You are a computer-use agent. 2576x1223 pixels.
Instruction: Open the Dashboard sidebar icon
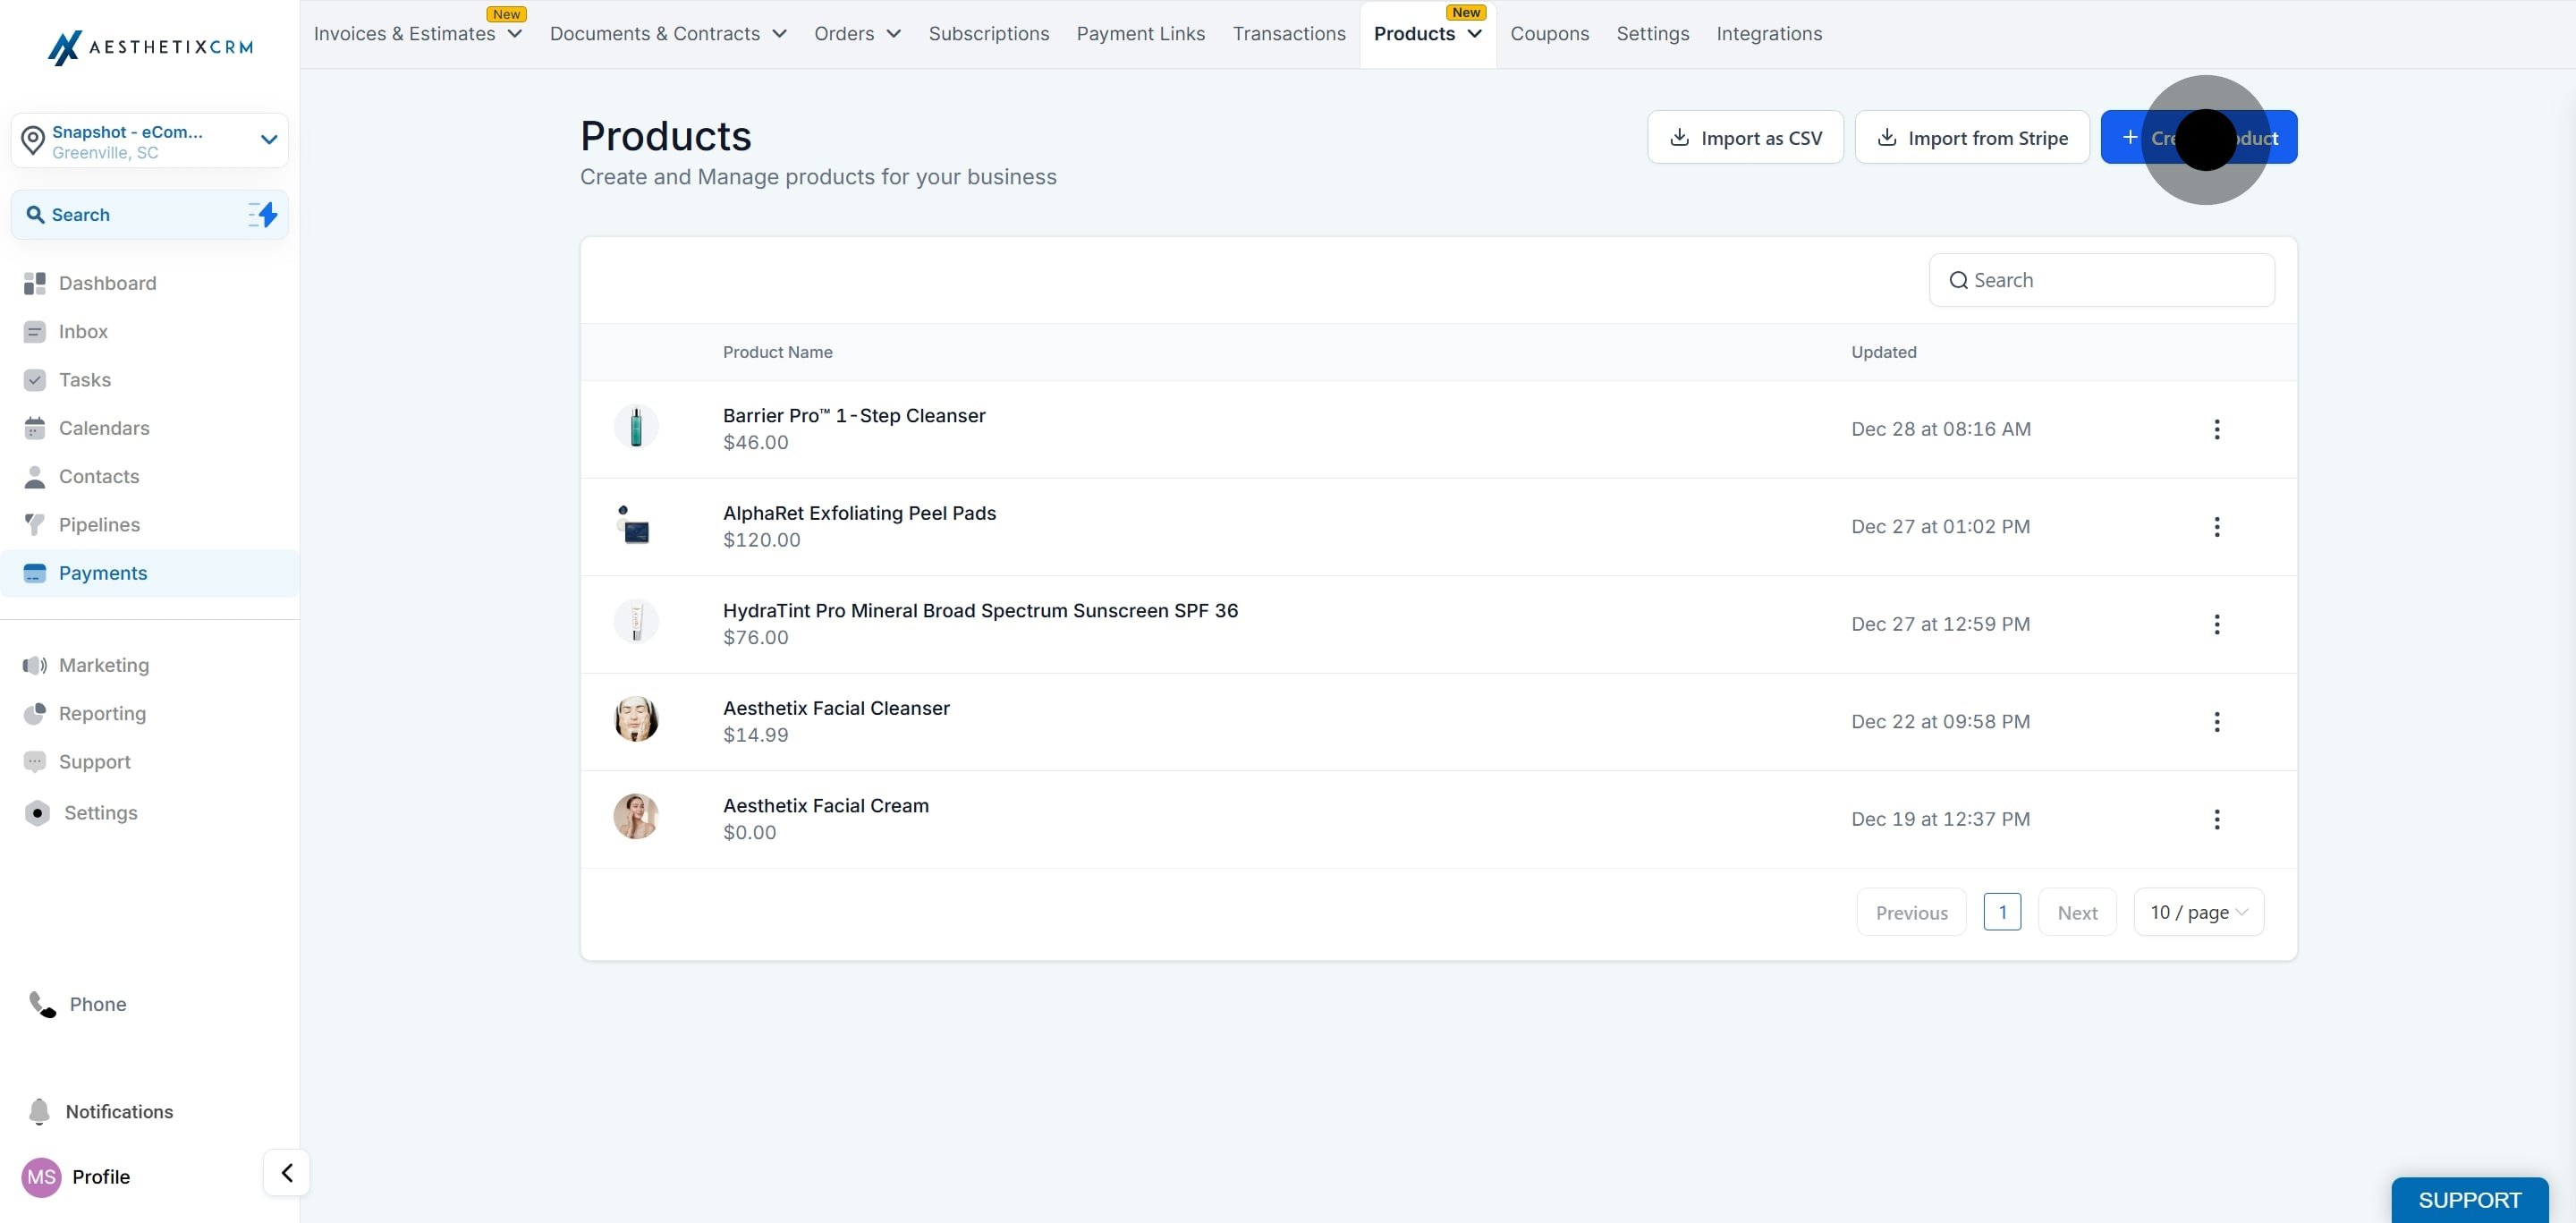click(34, 283)
